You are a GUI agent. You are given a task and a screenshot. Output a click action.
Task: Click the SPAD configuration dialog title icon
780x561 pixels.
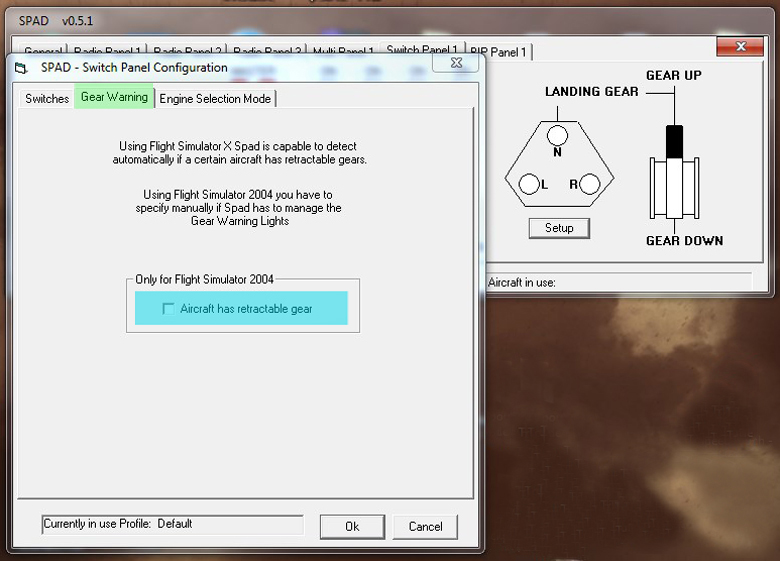[x=21, y=68]
